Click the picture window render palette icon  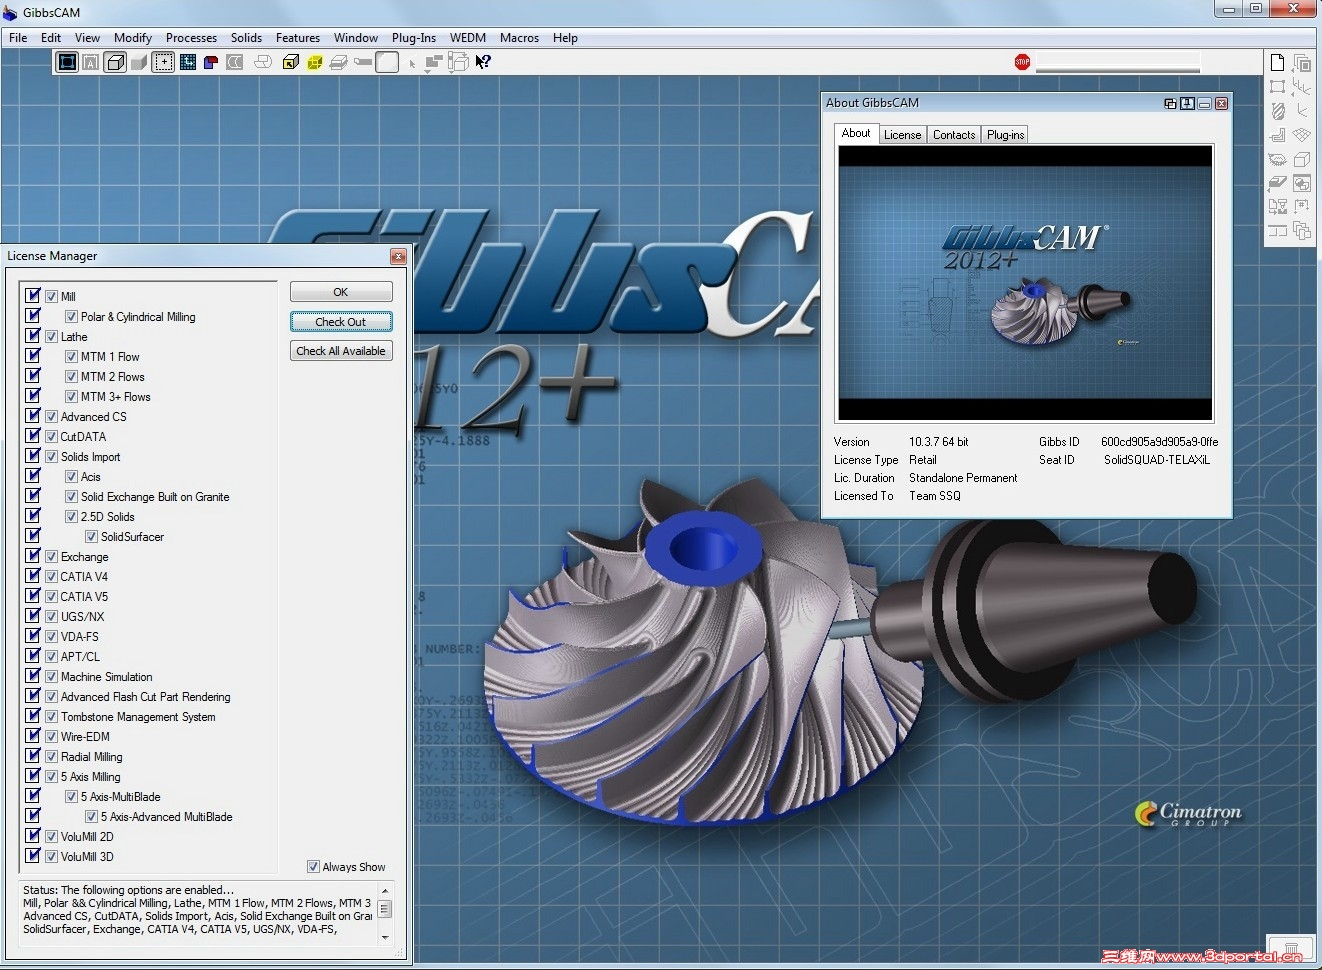(1301, 183)
